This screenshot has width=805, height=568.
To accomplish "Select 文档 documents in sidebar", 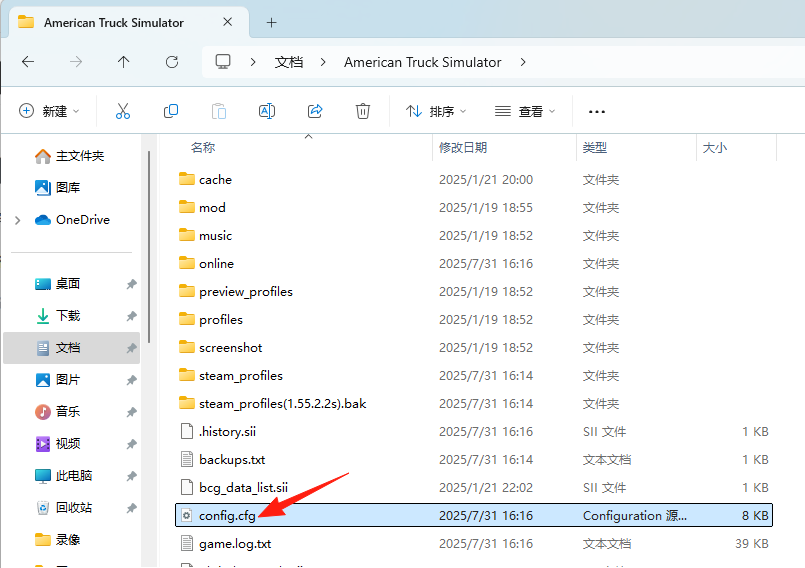I will (71, 348).
